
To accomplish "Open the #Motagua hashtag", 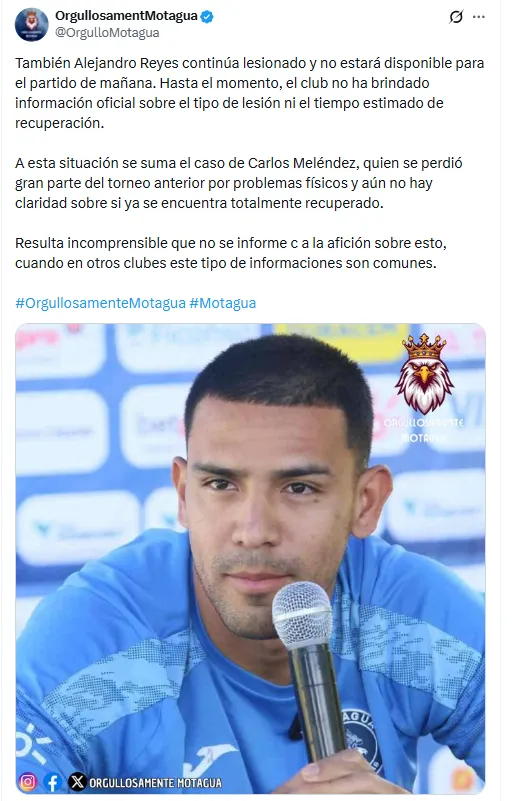I will point(223,303).
